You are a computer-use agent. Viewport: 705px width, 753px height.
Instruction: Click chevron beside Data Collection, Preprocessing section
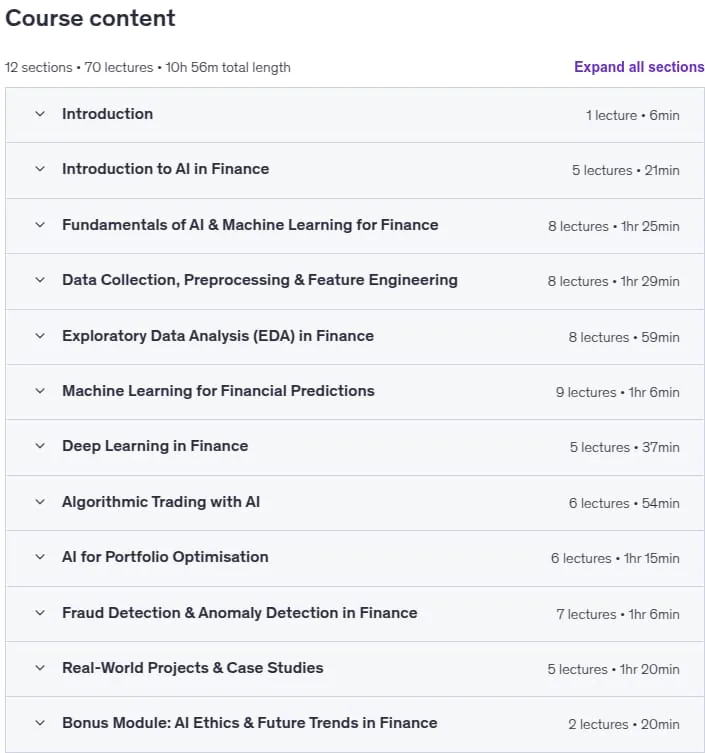40,280
